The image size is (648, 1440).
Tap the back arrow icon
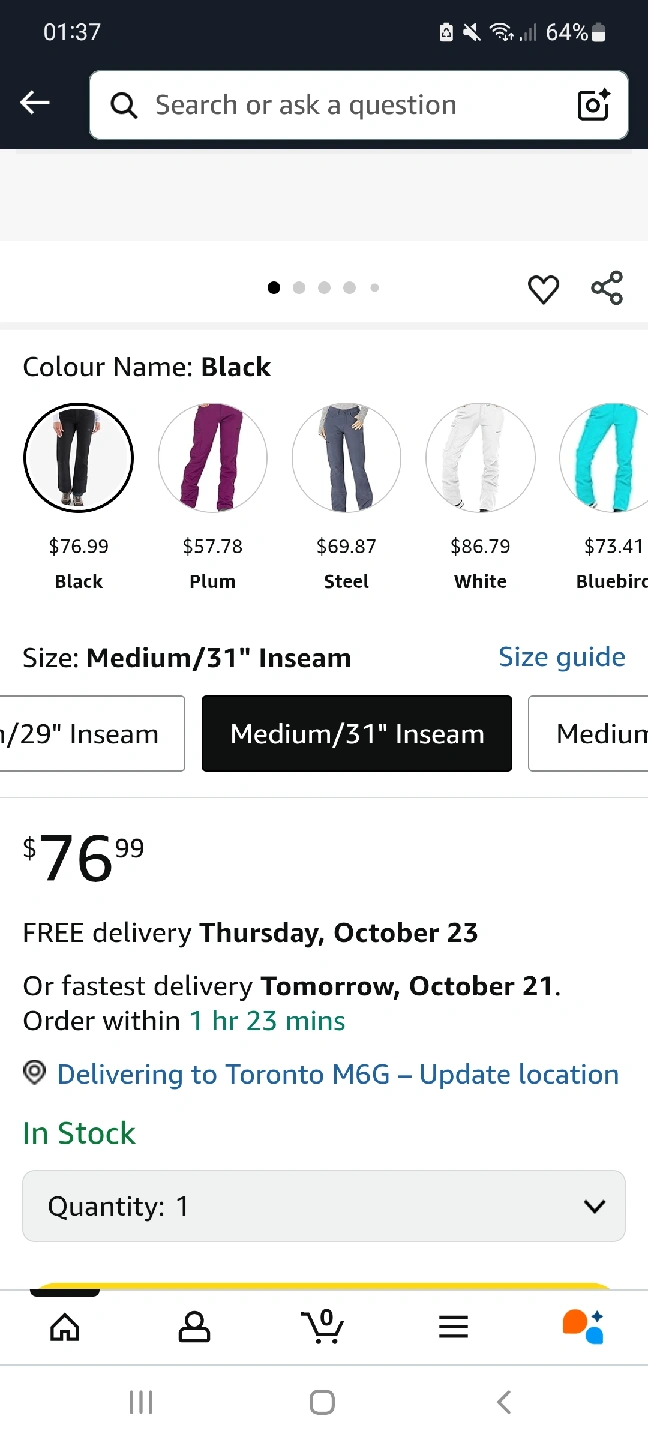point(35,103)
